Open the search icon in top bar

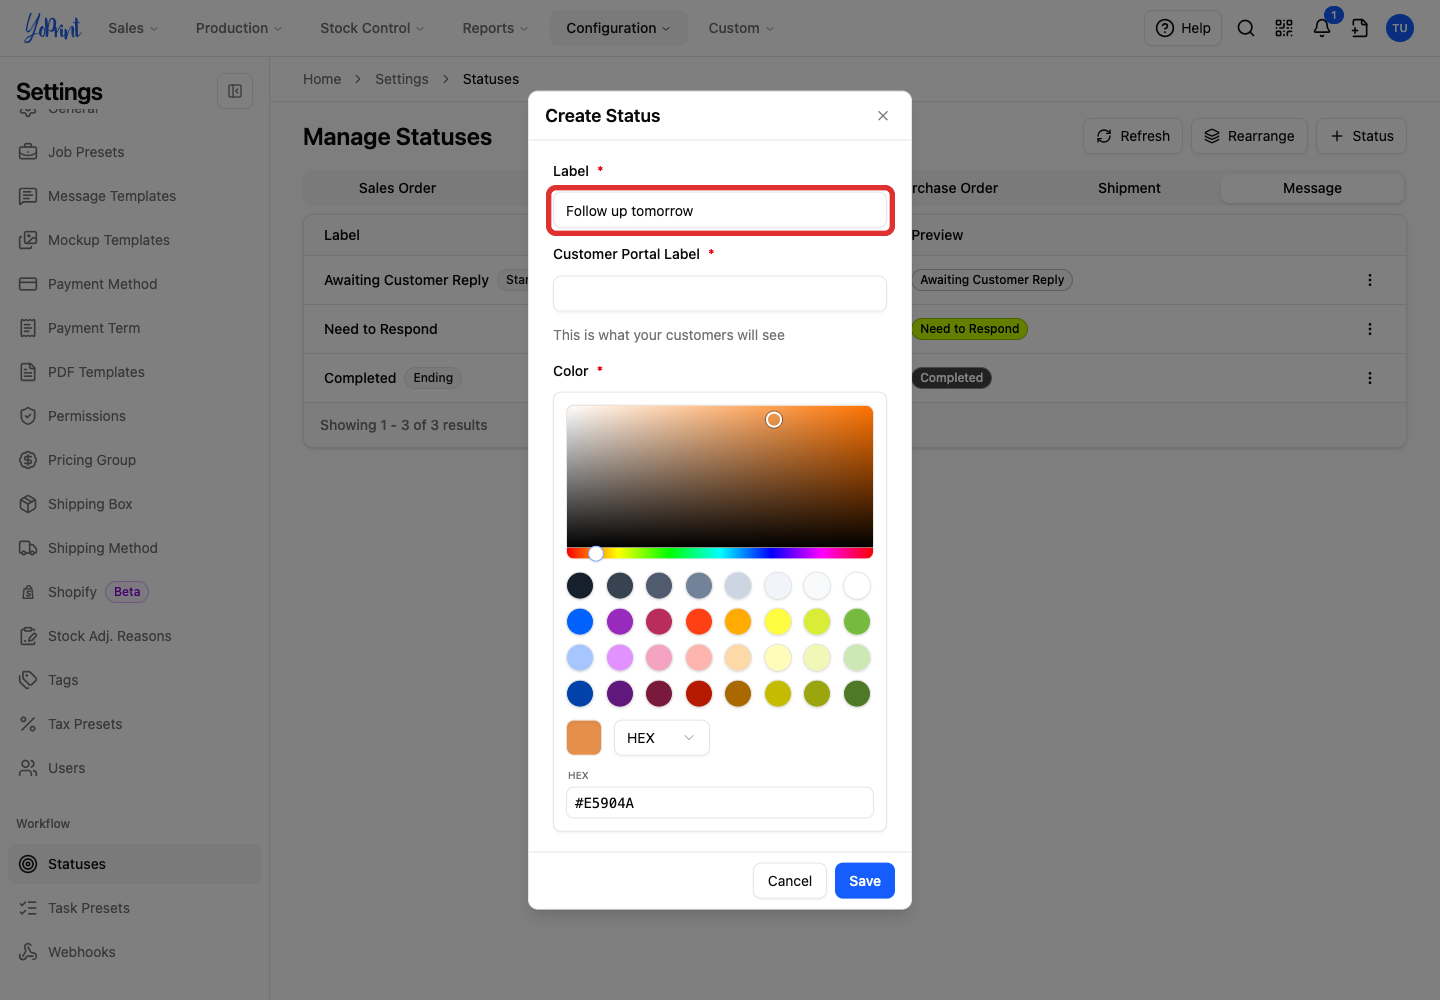coord(1246,28)
